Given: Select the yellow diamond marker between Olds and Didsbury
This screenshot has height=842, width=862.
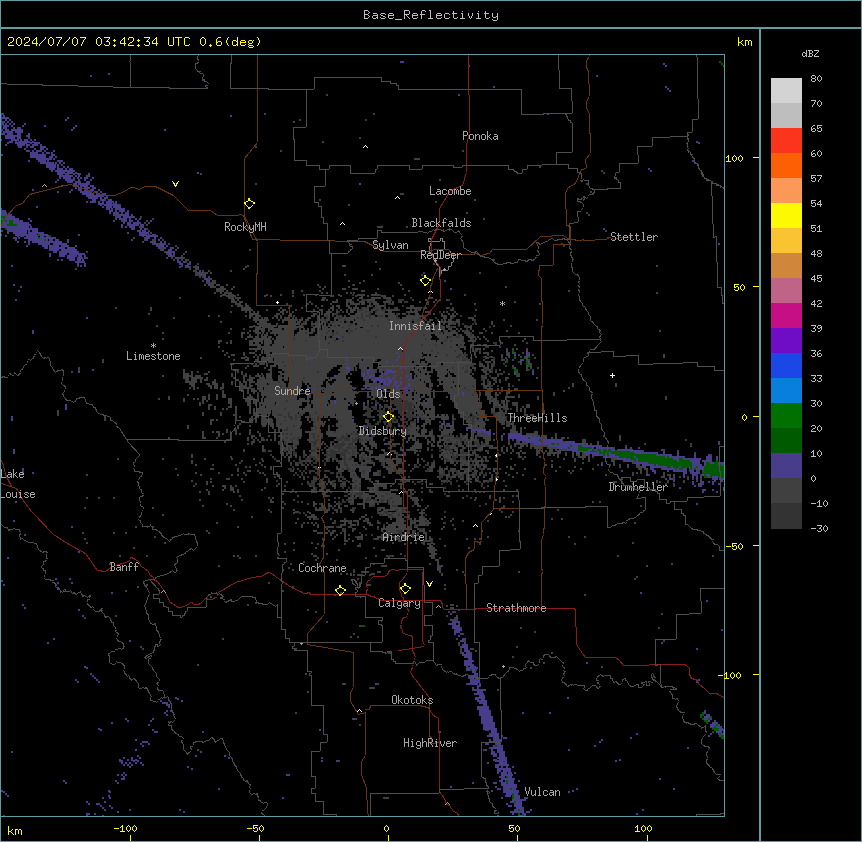Looking at the screenshot, I should point(388,417).
